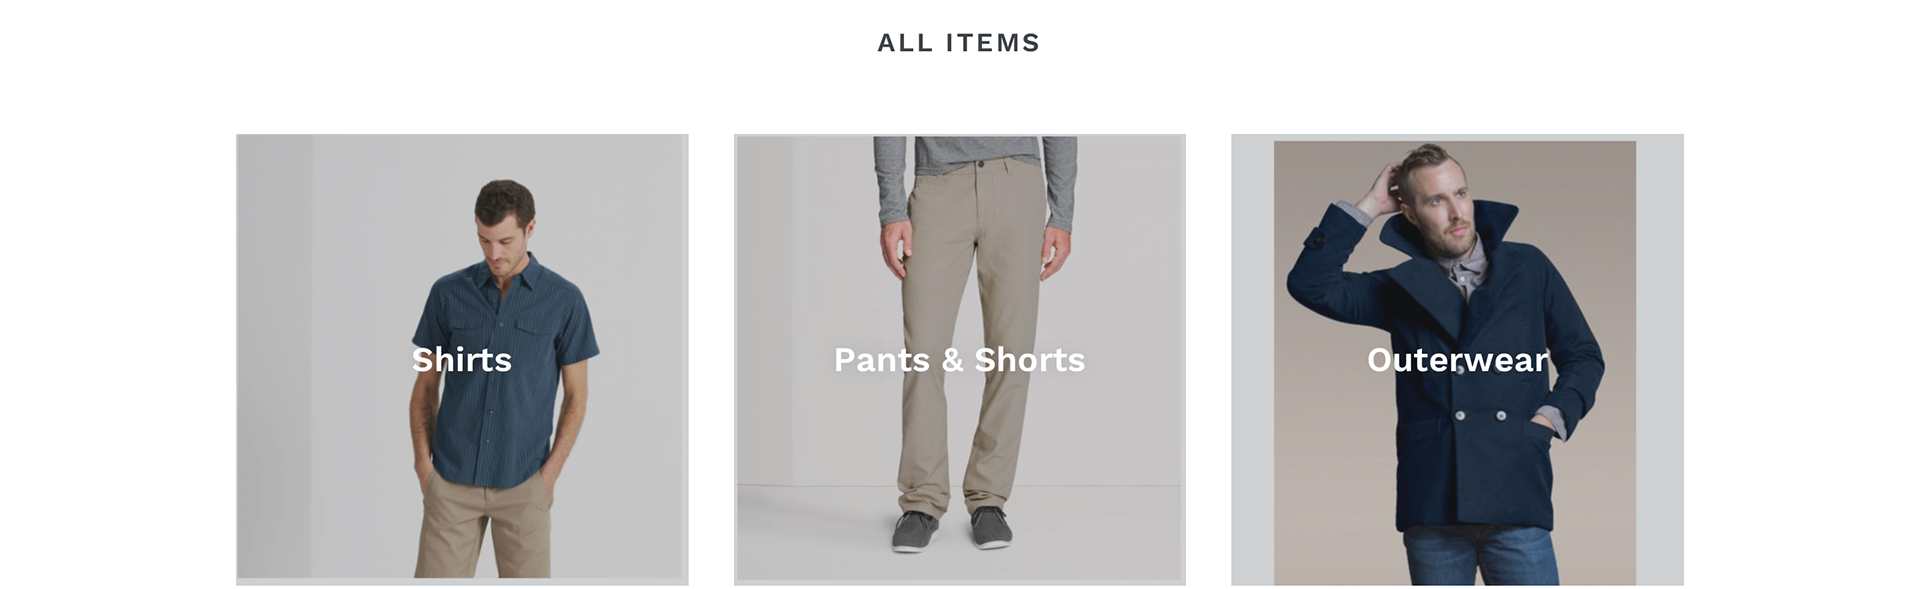Click the white "Shirts" text label

[462, 360]
